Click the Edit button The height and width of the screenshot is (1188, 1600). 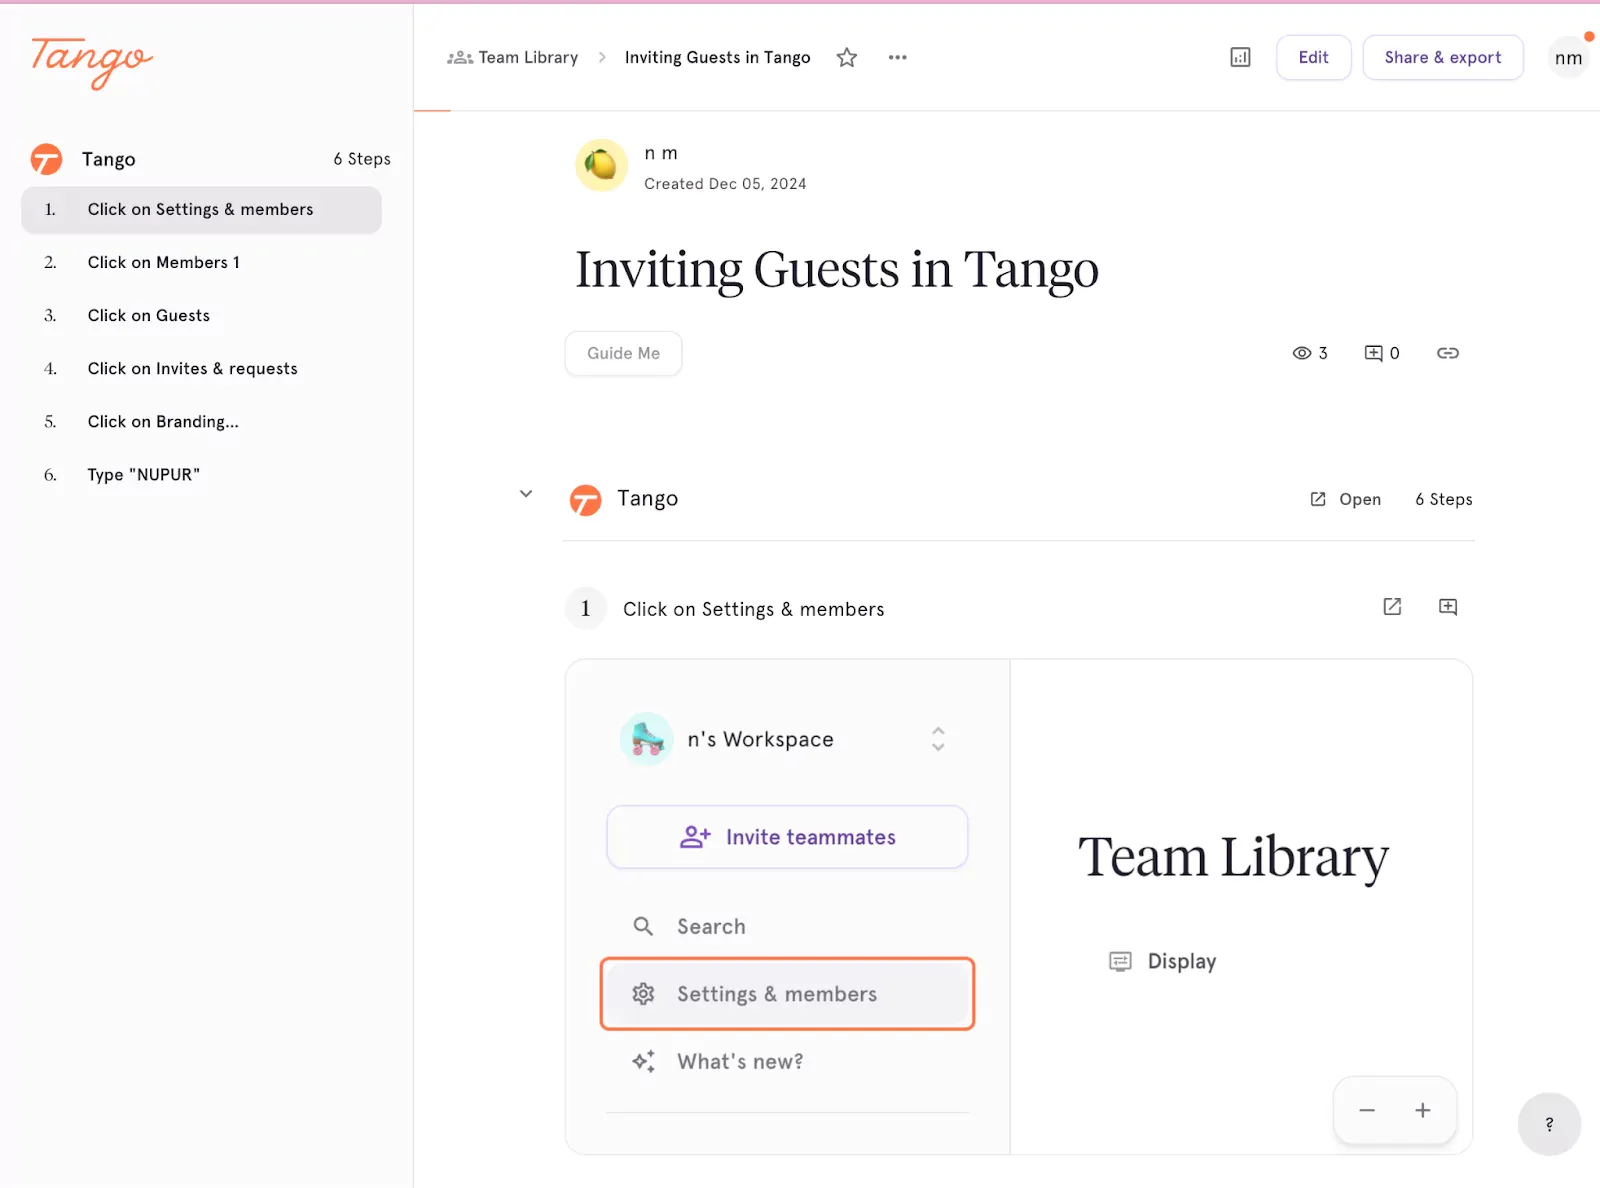1313,58
